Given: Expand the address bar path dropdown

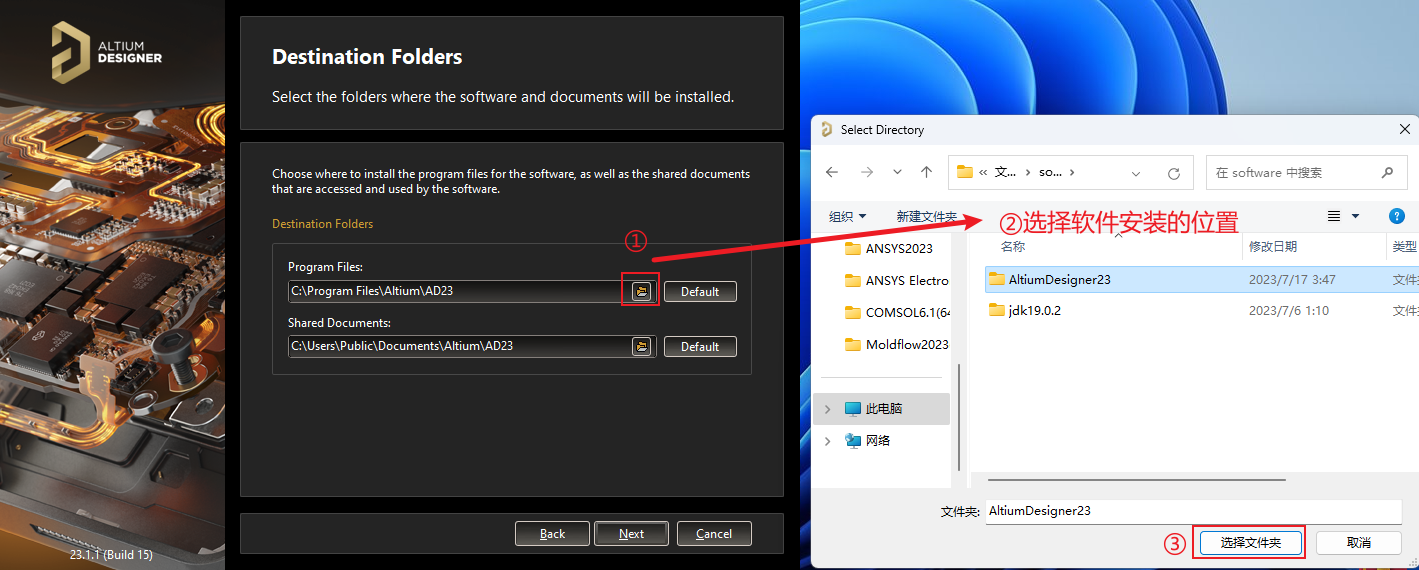Looking at the screenshot, I should point(1136,173).
